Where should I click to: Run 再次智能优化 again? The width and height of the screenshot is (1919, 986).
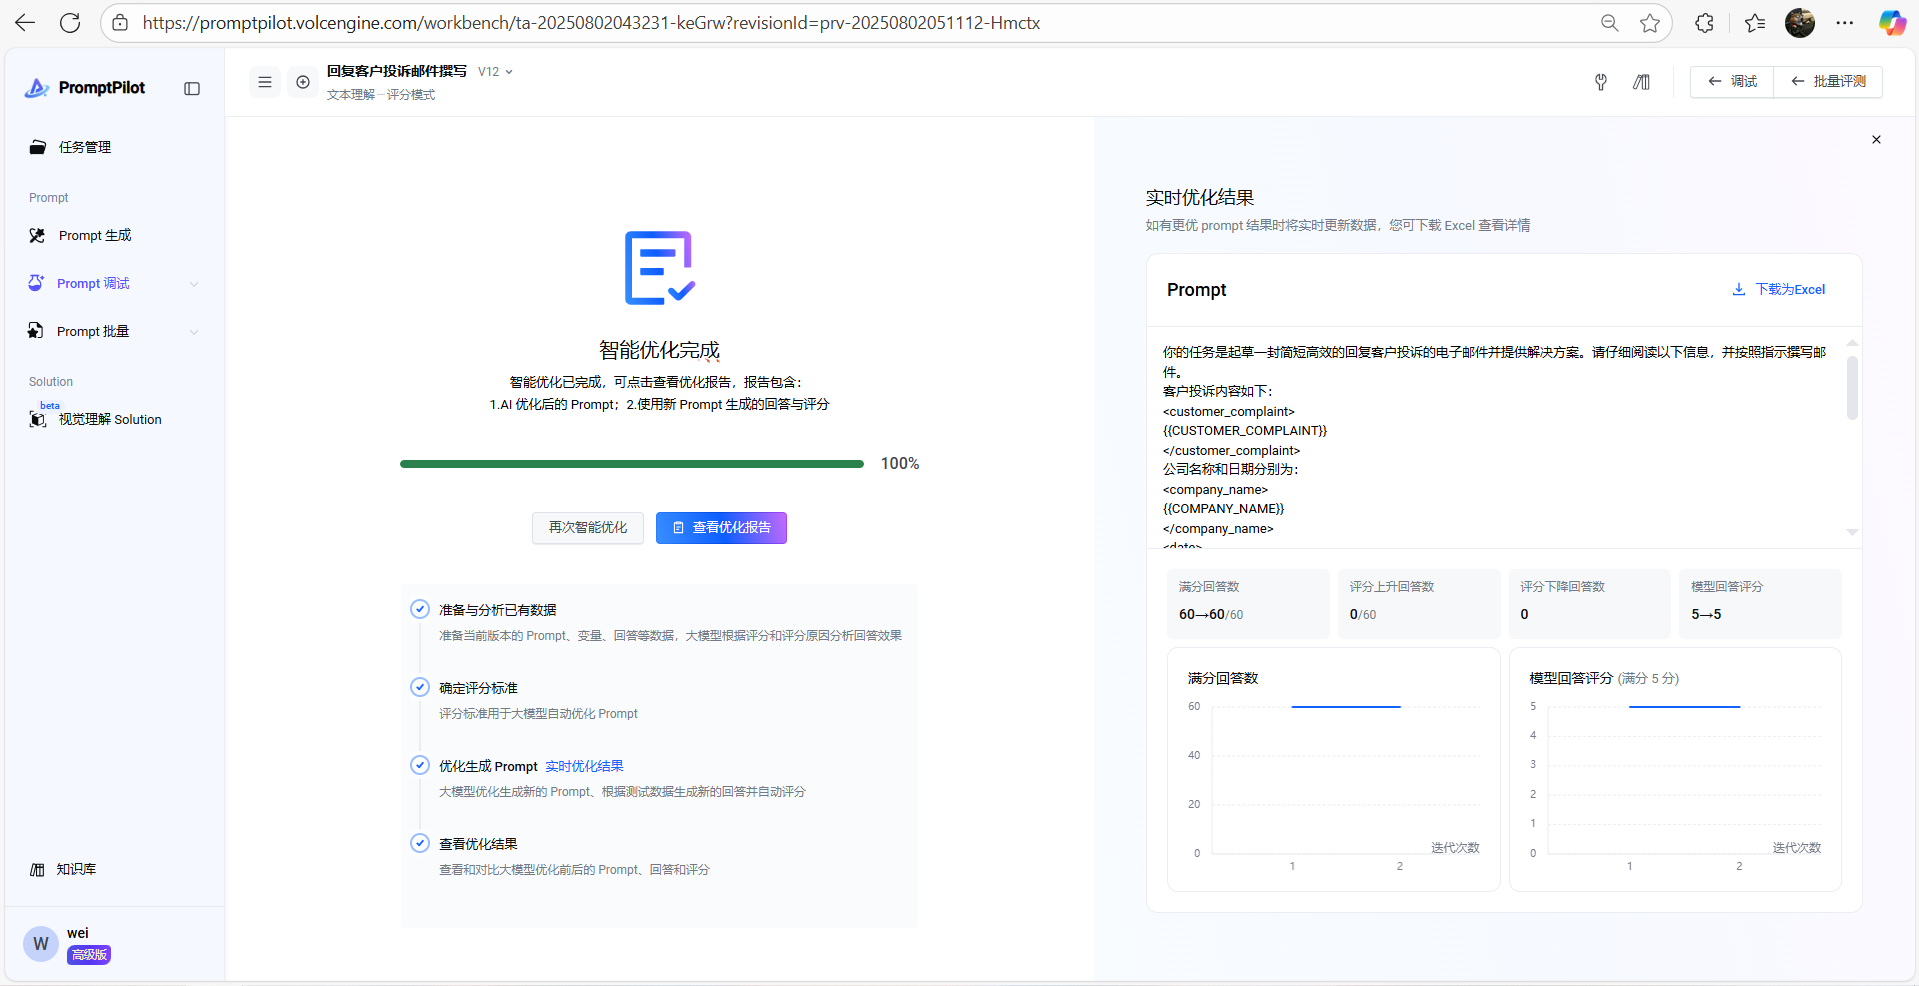588,528
